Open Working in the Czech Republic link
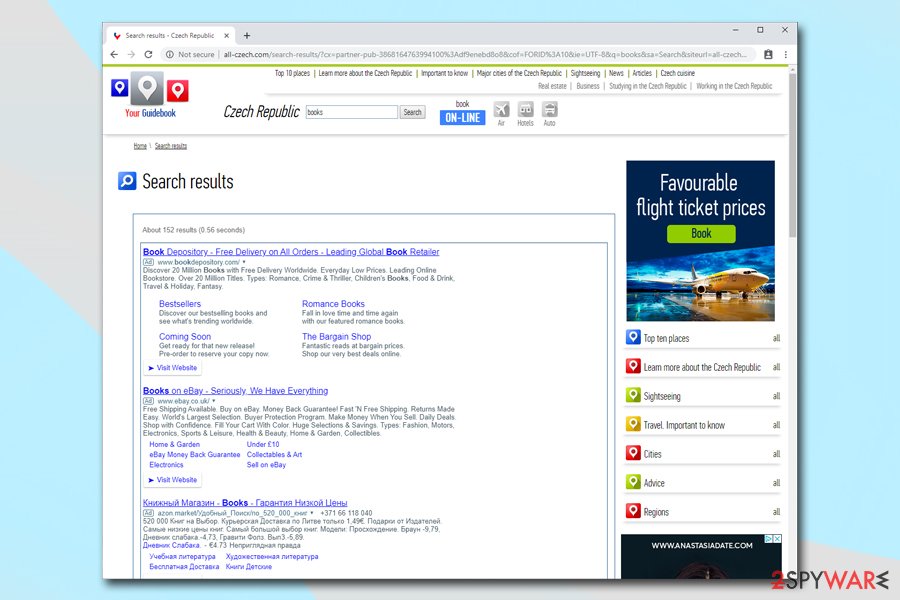This screenshot has width=900, height=600. click(x=734, y=86)
